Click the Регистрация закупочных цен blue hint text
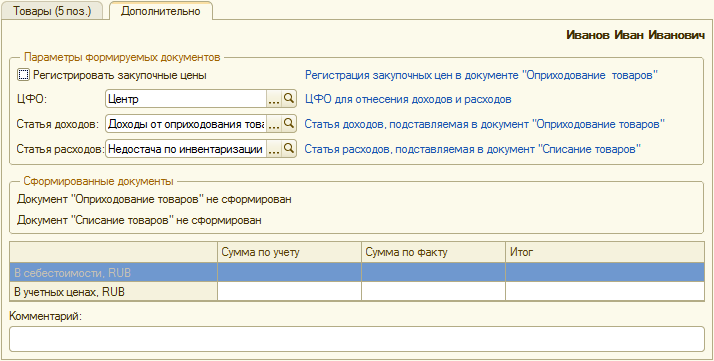This screenshot has height=361, width=714. click(x=481, y=75)
